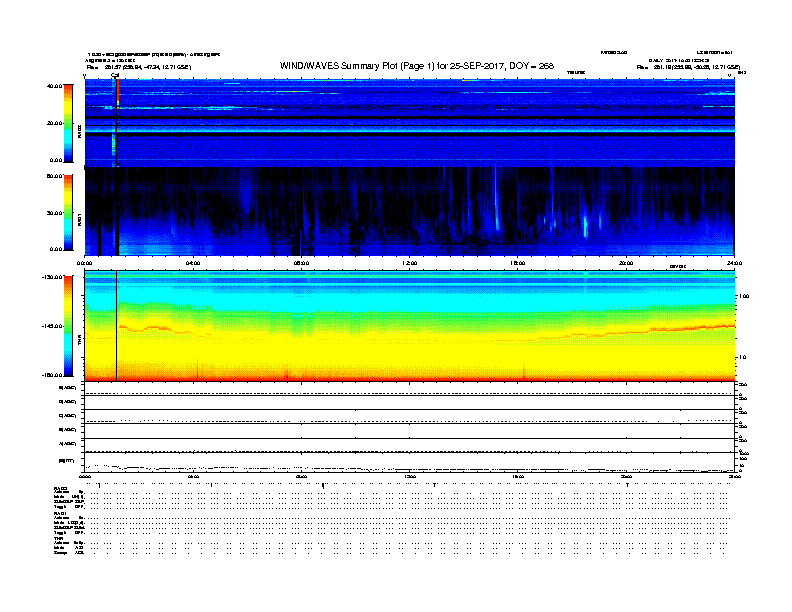Click the TNR spectrogram panel
The image size is (792, 612).
410,326
